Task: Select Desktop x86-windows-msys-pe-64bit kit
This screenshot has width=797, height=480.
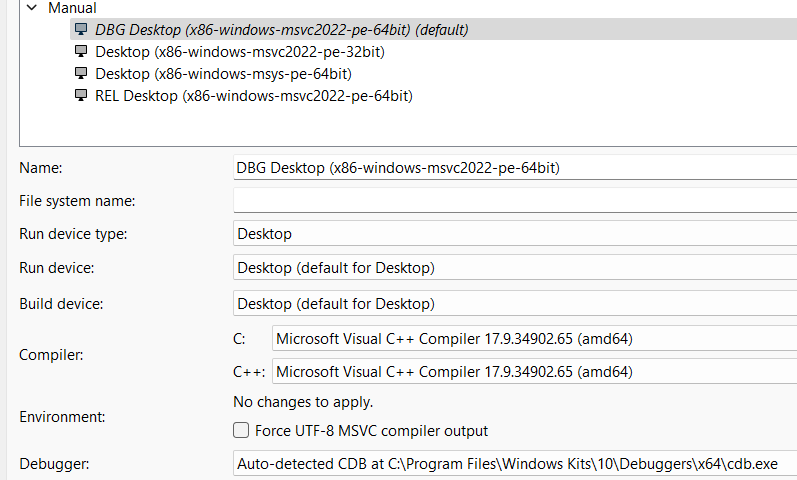Action: coord(223,74)
